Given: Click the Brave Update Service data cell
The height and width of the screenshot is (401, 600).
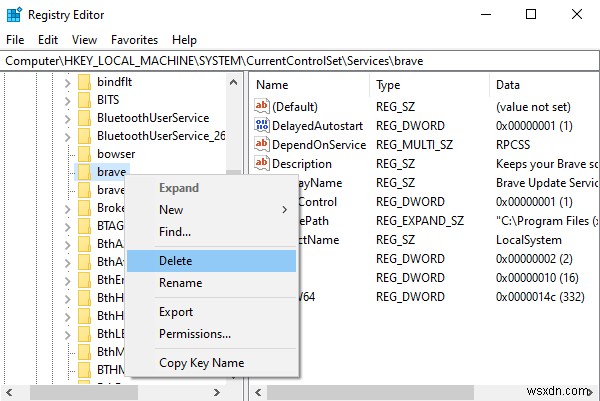Looking at the screenshot, I should tap(547, 183).
